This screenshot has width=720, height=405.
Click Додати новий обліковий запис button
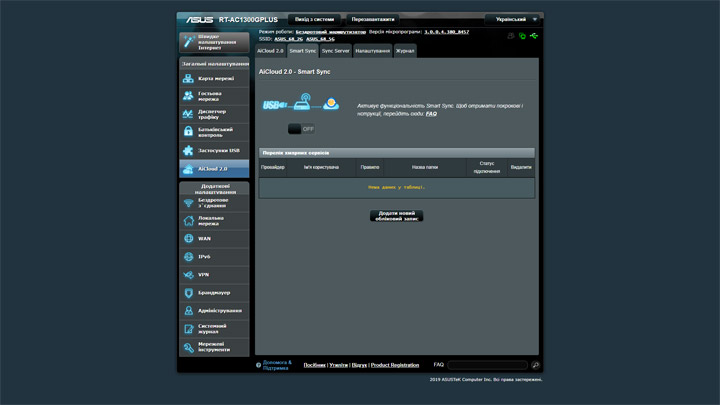[x=396, y=216]
